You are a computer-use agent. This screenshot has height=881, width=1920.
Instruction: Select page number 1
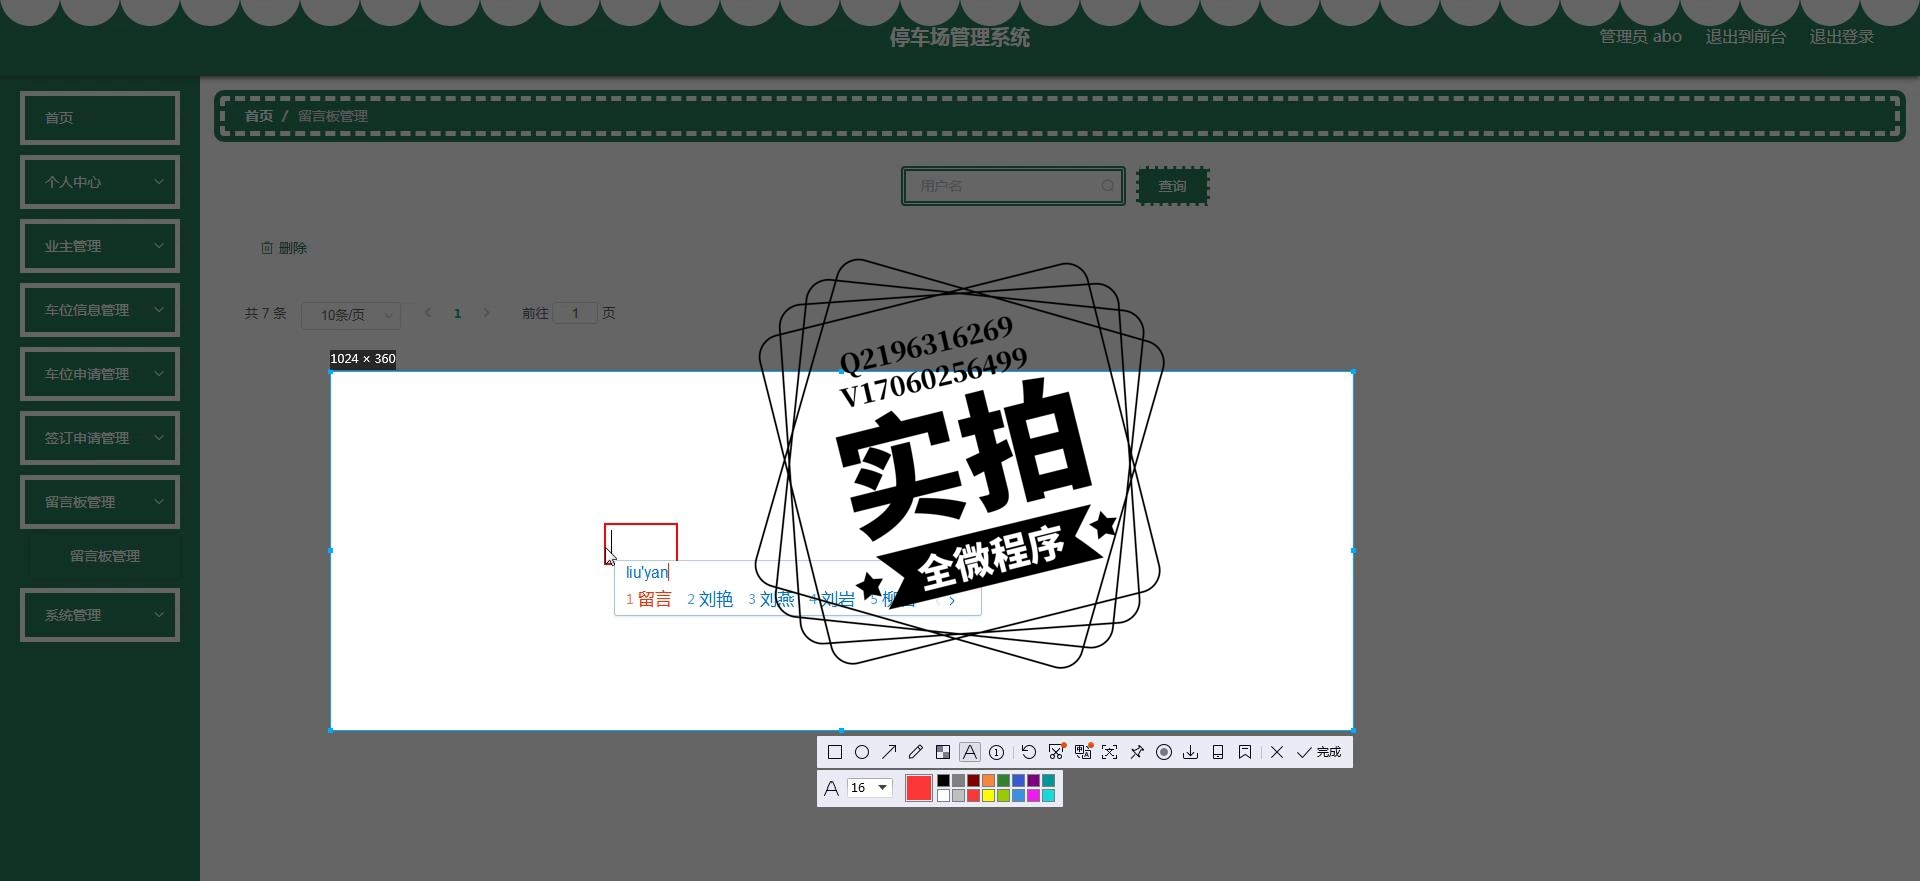(x=457, y=314)
